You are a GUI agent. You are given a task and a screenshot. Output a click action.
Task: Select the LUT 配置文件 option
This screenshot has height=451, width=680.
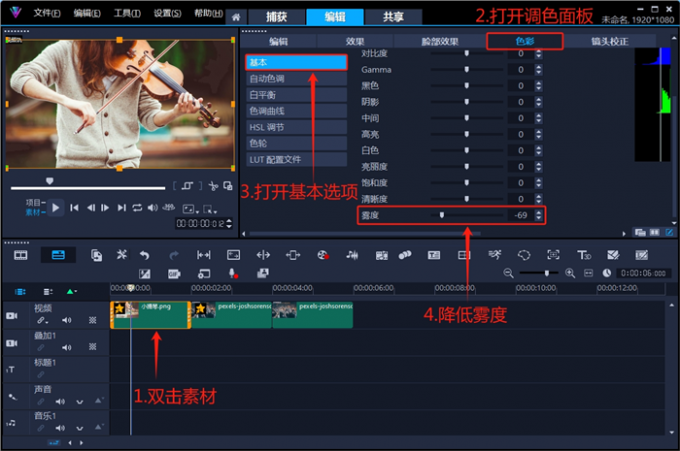click(x=275, y=159)
